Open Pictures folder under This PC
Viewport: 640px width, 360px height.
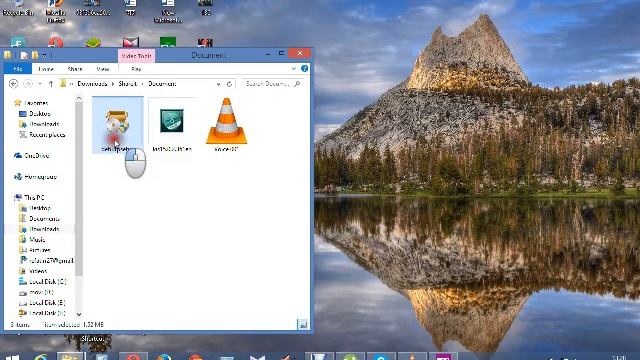tap(35, 250)
